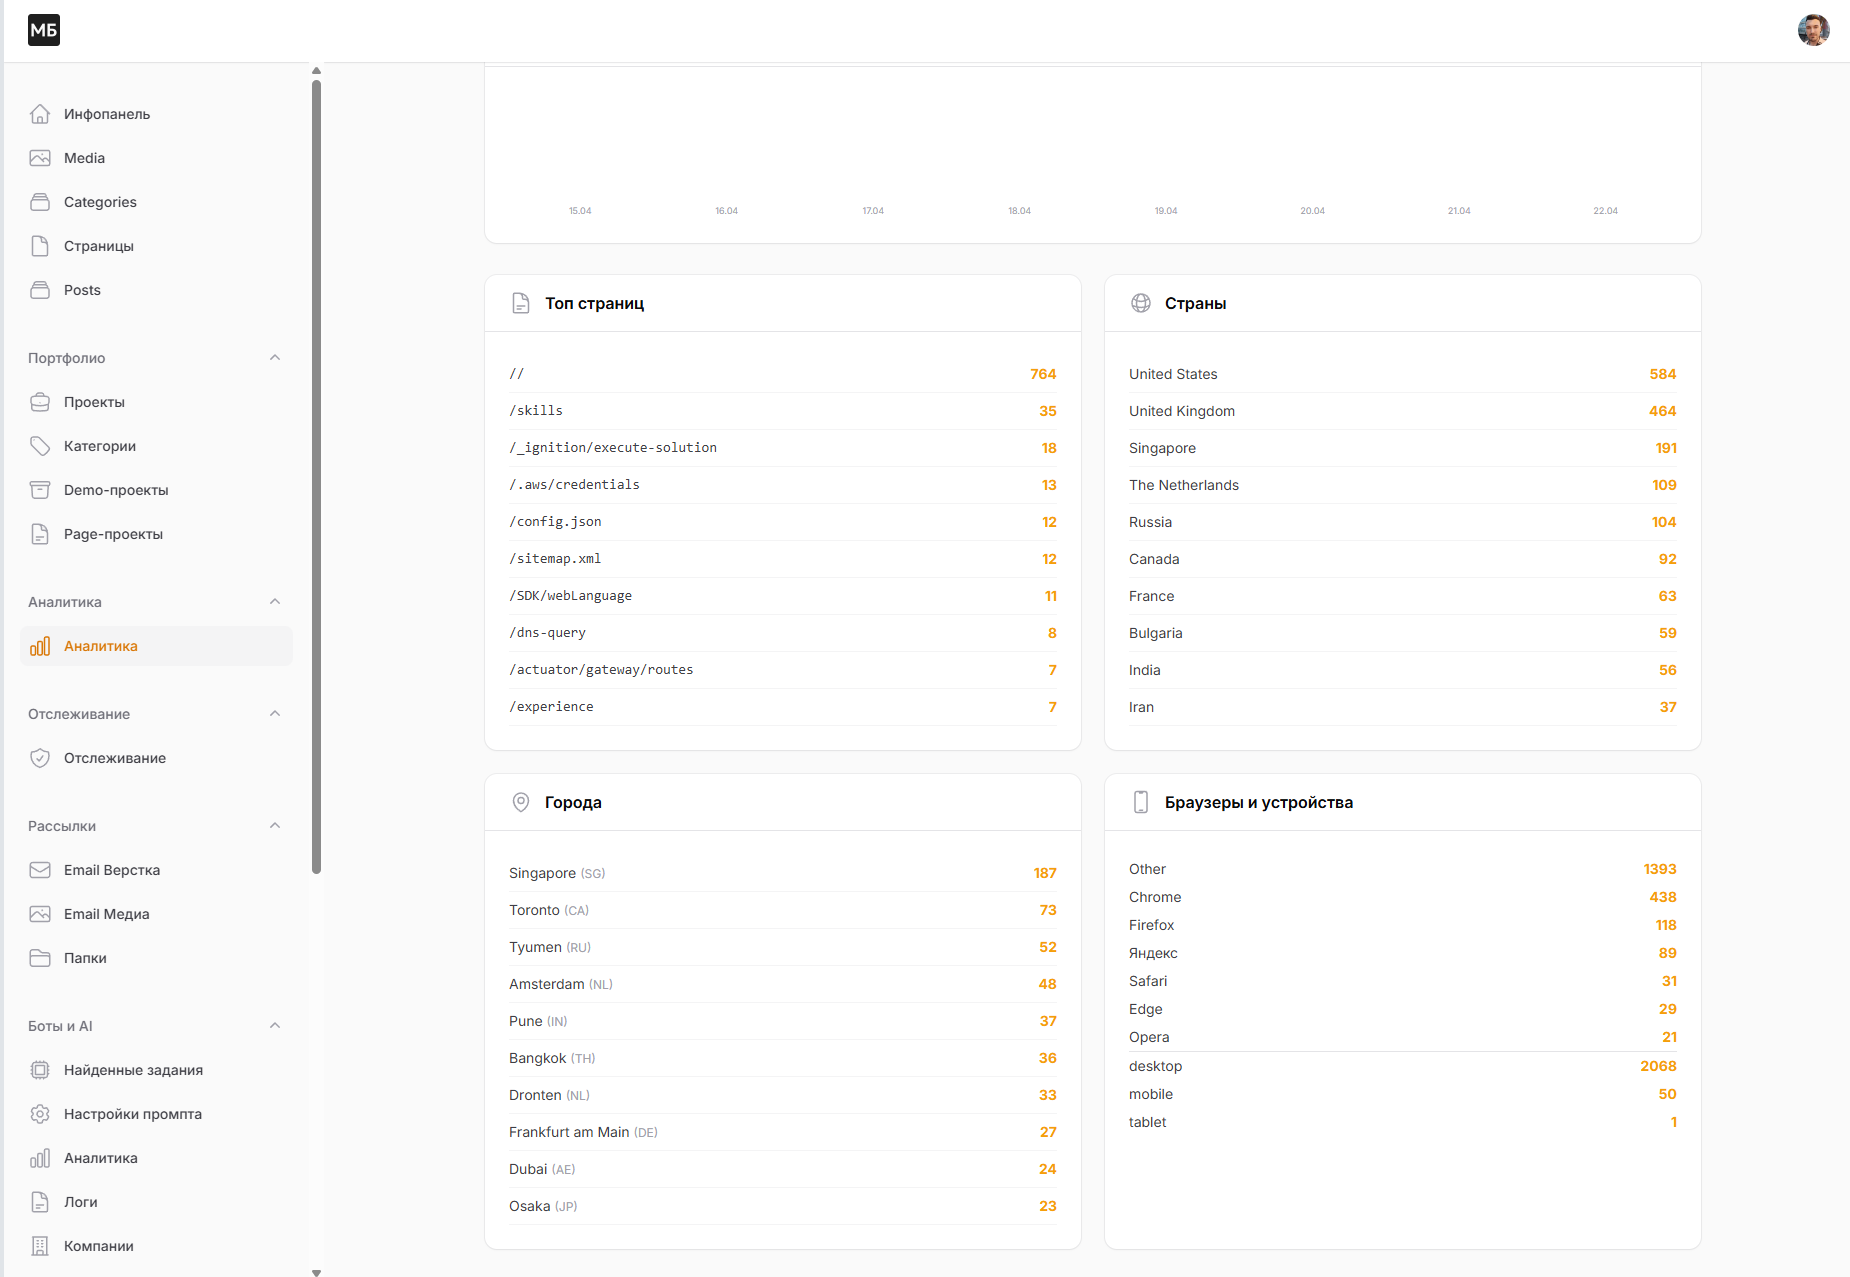
Task: Click the /skills page row
Action: coord(782,411)
